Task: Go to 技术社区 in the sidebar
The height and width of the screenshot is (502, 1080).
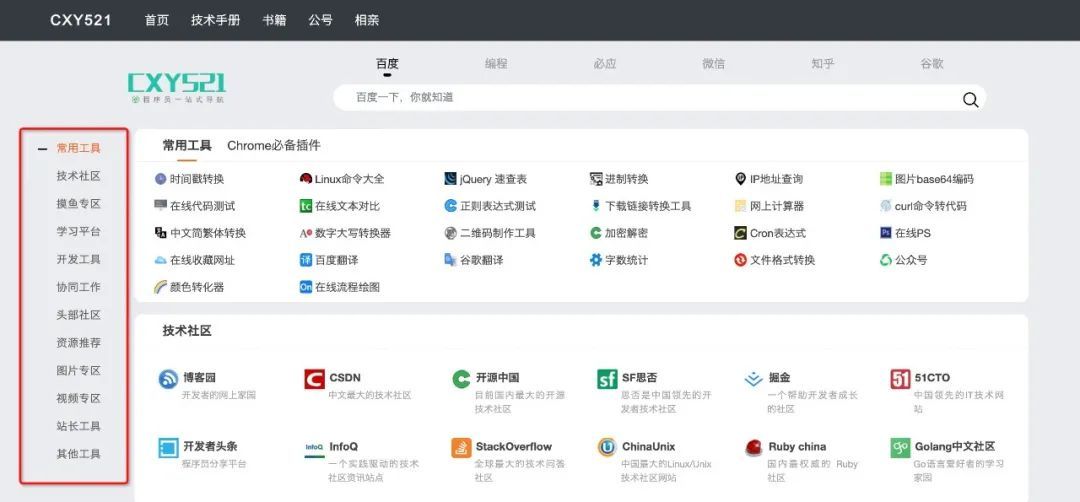Action: pyautogui.click(x=79, y=176)
